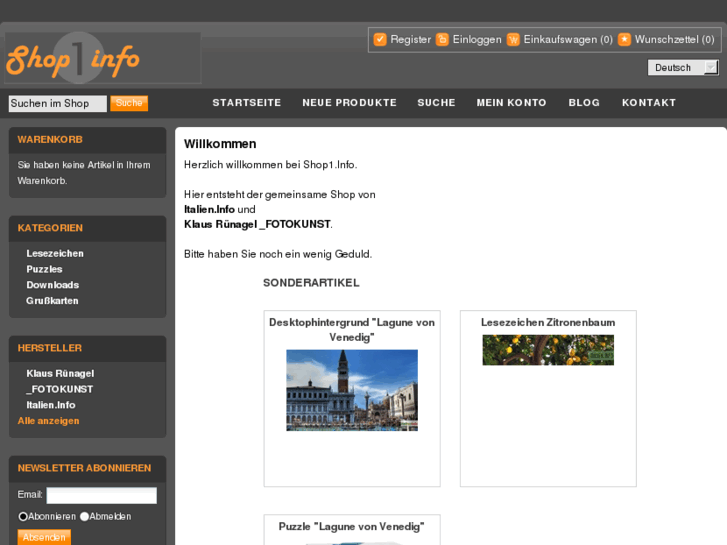The image size is (727, 545).
Task: Open the Puzzles category
Action: click(44, 269)
